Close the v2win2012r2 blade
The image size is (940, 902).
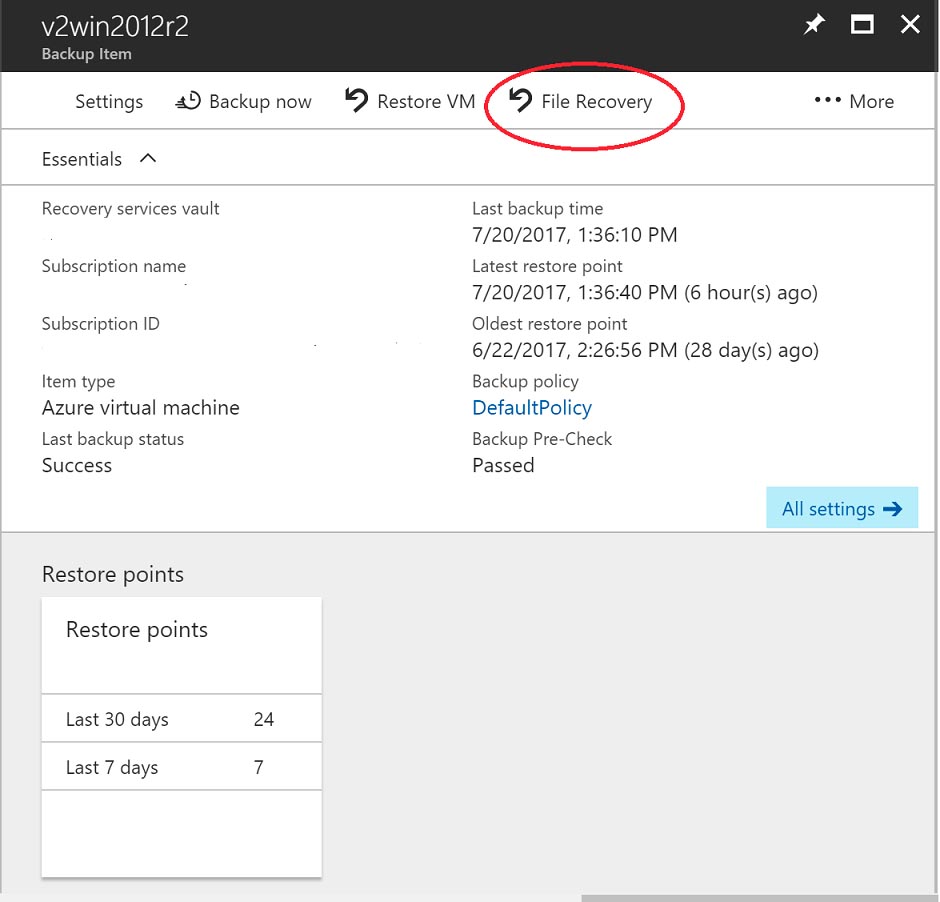pyautogui.click(x=910, y=24)
